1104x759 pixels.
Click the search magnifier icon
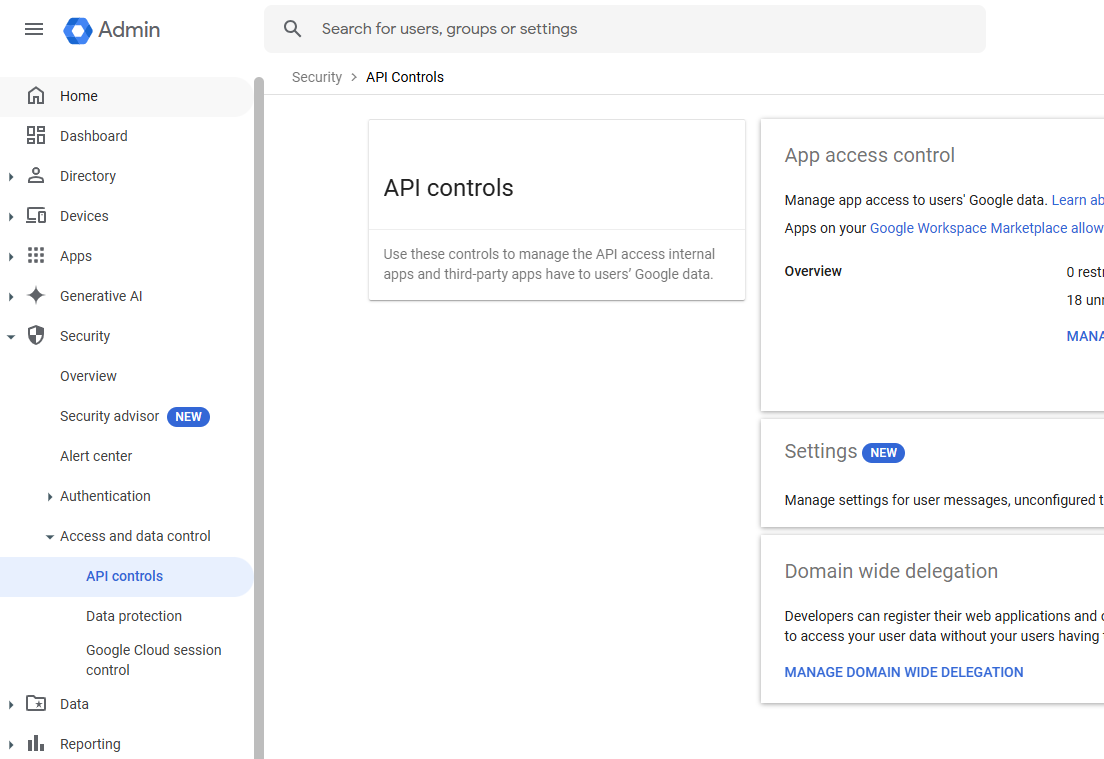tap(292, 29)
